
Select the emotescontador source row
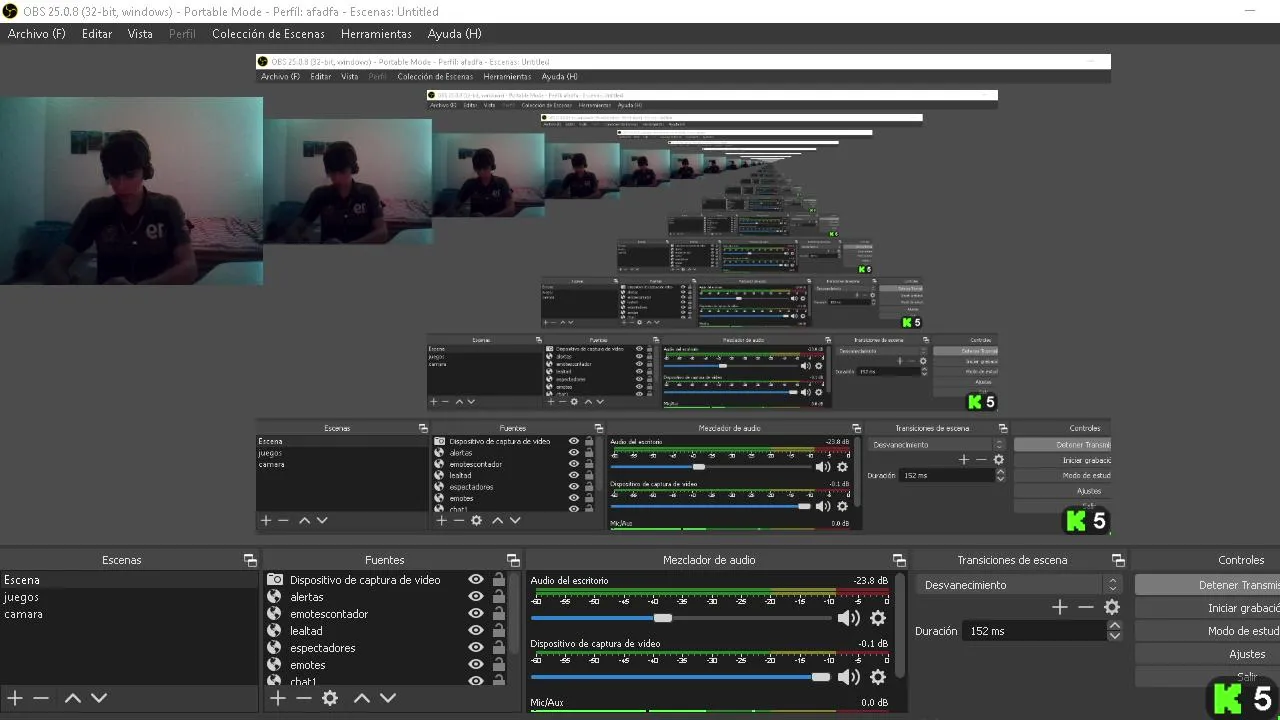pyautogui.click(x=386, y=614)
